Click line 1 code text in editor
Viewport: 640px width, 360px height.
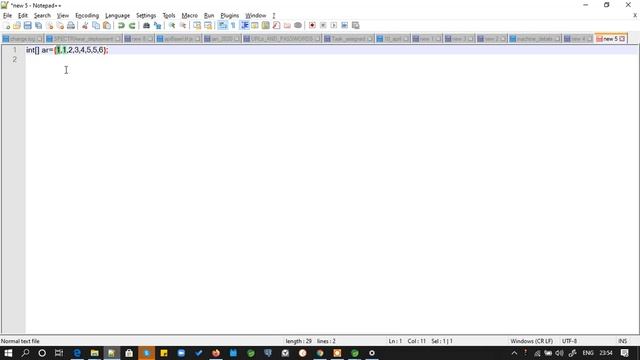pos(67,50)
